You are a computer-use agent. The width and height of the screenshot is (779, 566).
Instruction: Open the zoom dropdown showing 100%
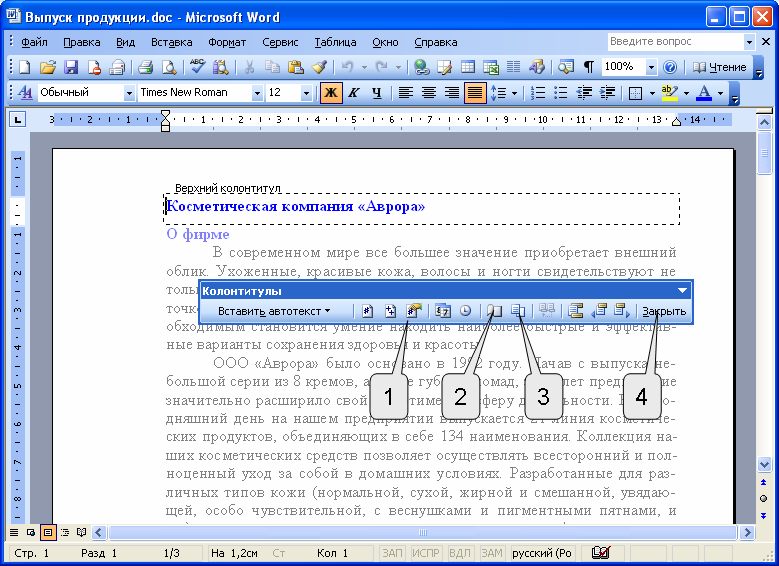tap(651, 67)
